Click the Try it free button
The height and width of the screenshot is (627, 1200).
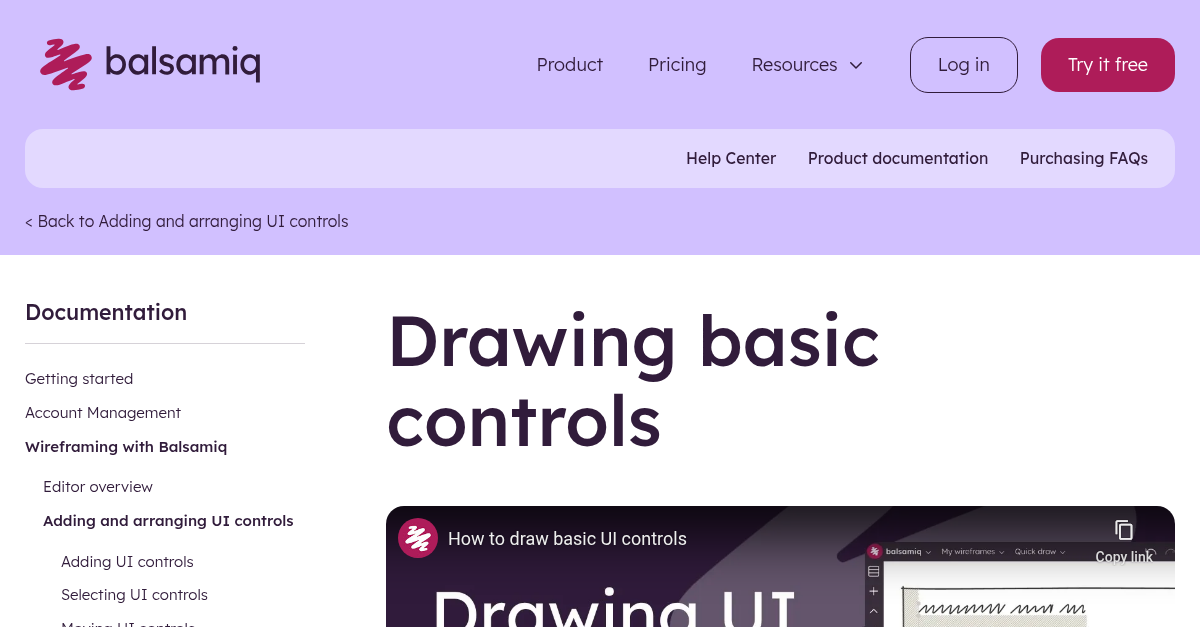[x=1107, y=65]
